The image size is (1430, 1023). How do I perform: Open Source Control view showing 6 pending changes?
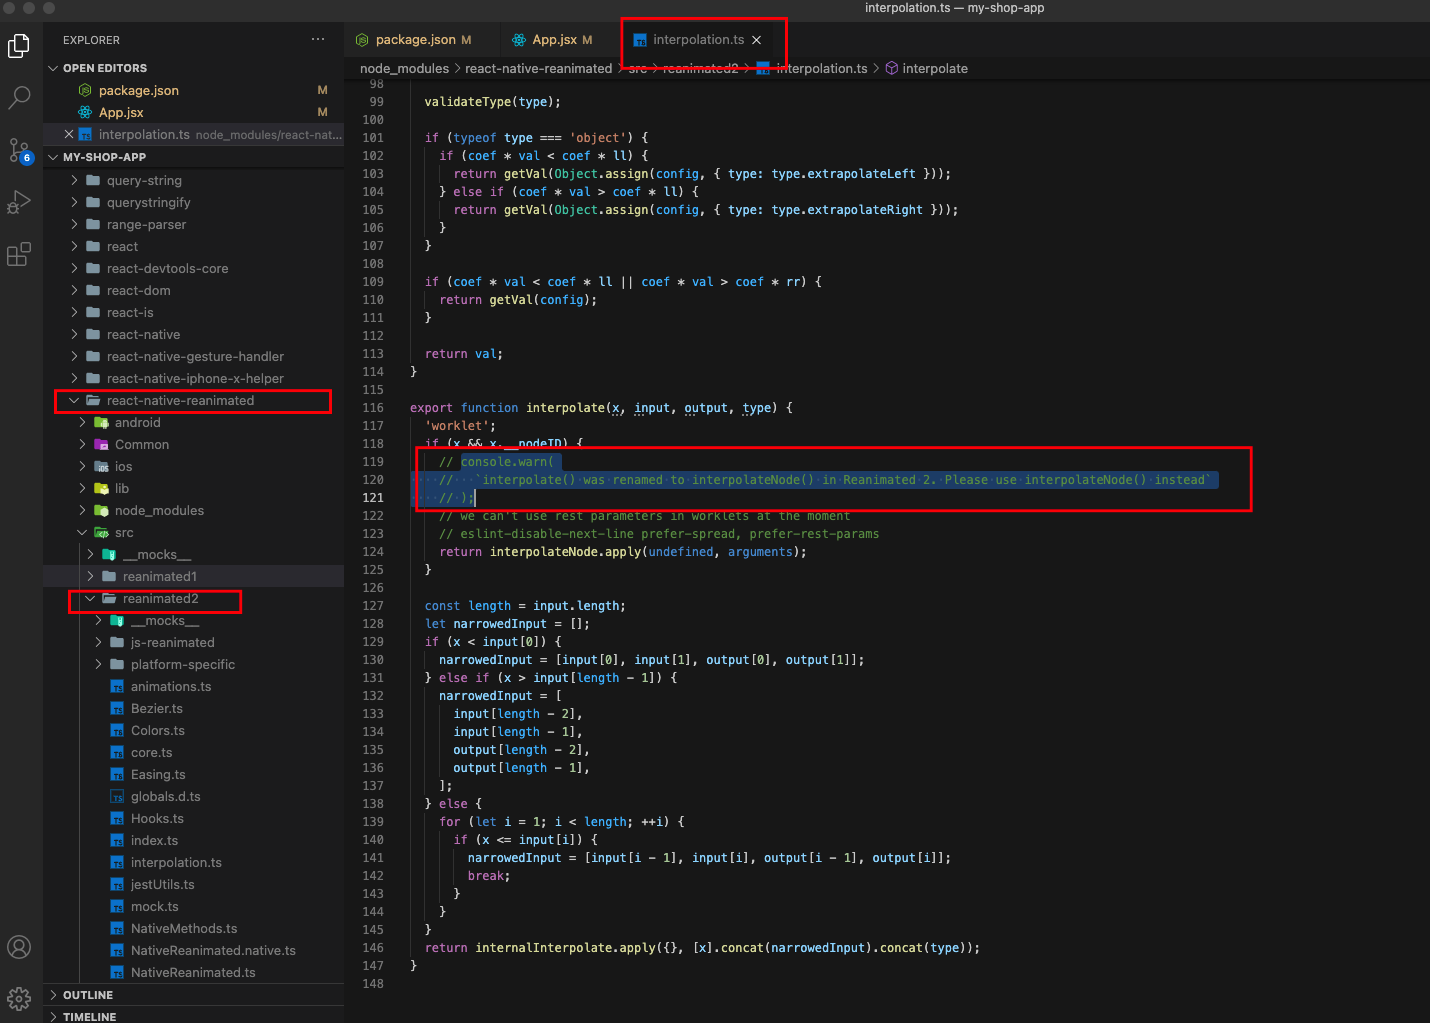pyautogui.click(x=20, y=150)
